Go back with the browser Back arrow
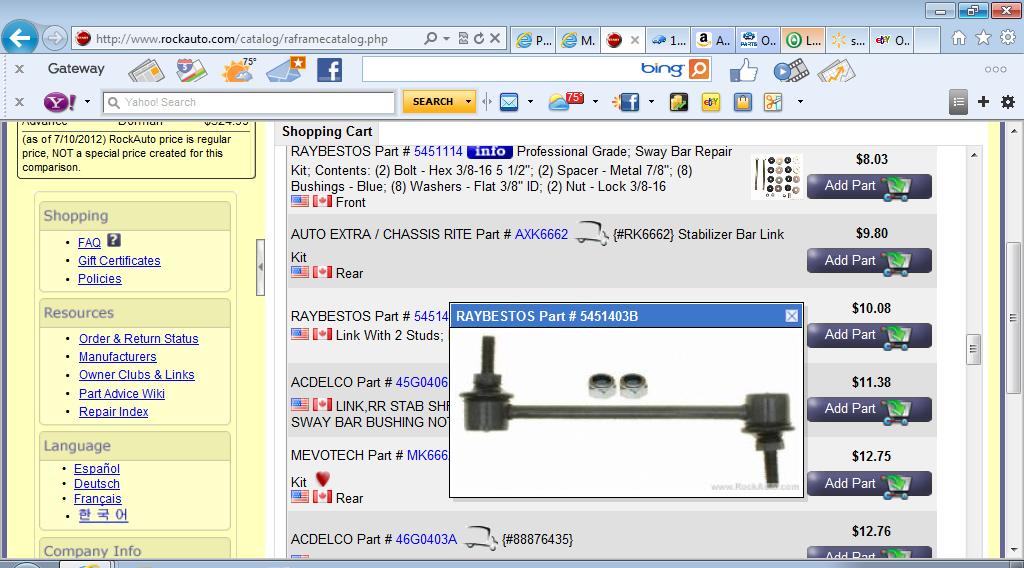This screenshot has height=568, width=1024. tap(20, 38)
